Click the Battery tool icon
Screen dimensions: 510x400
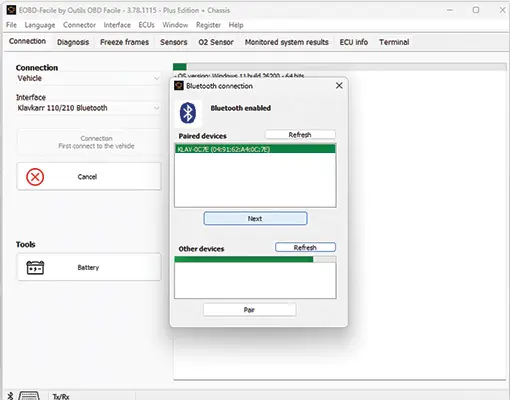(35, 267)
